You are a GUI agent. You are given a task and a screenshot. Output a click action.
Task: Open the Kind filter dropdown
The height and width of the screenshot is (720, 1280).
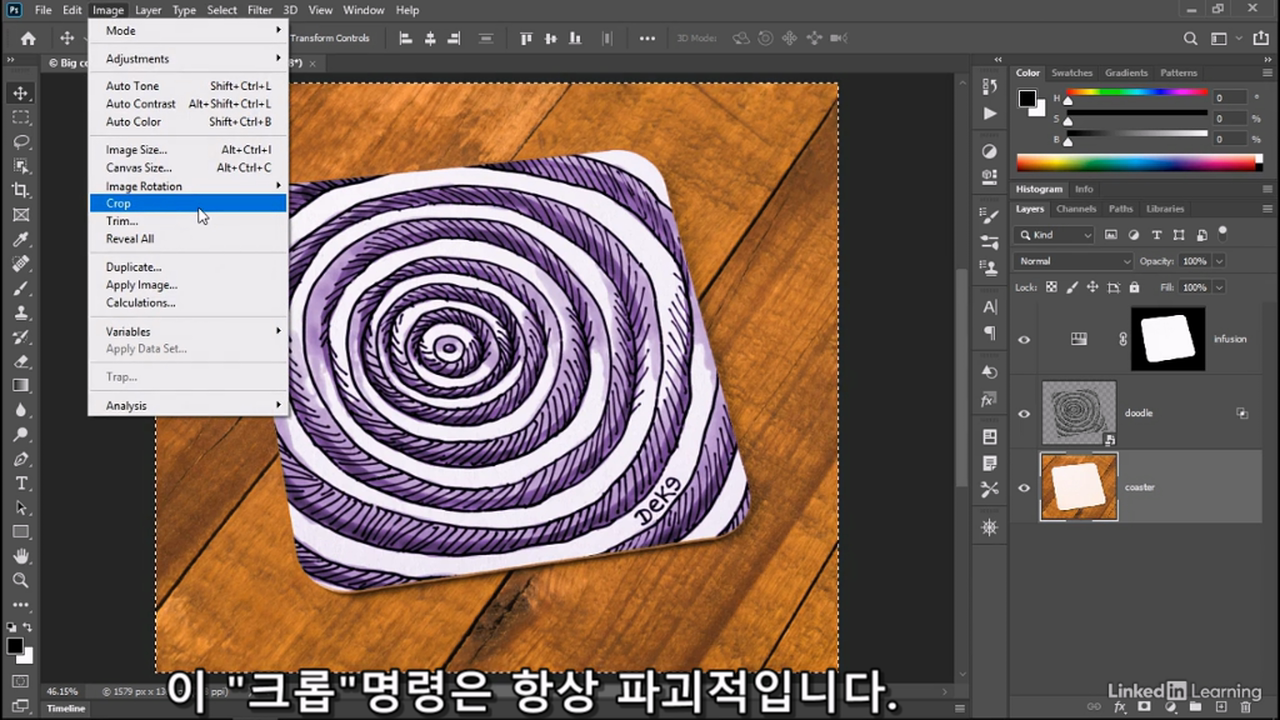[x=1054, y=235]
